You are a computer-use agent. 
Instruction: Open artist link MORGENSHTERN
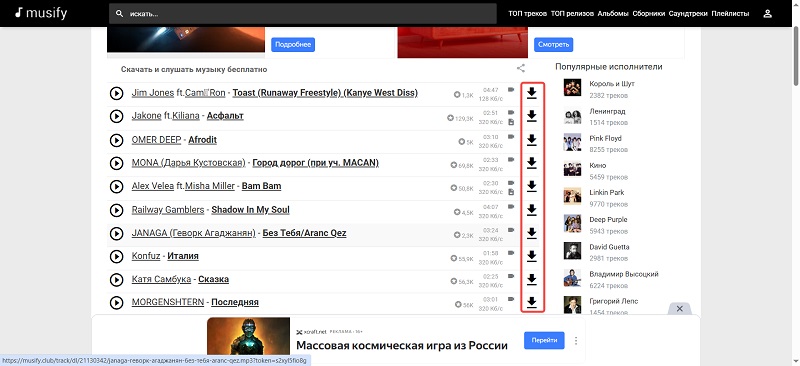tap(168, 302)
